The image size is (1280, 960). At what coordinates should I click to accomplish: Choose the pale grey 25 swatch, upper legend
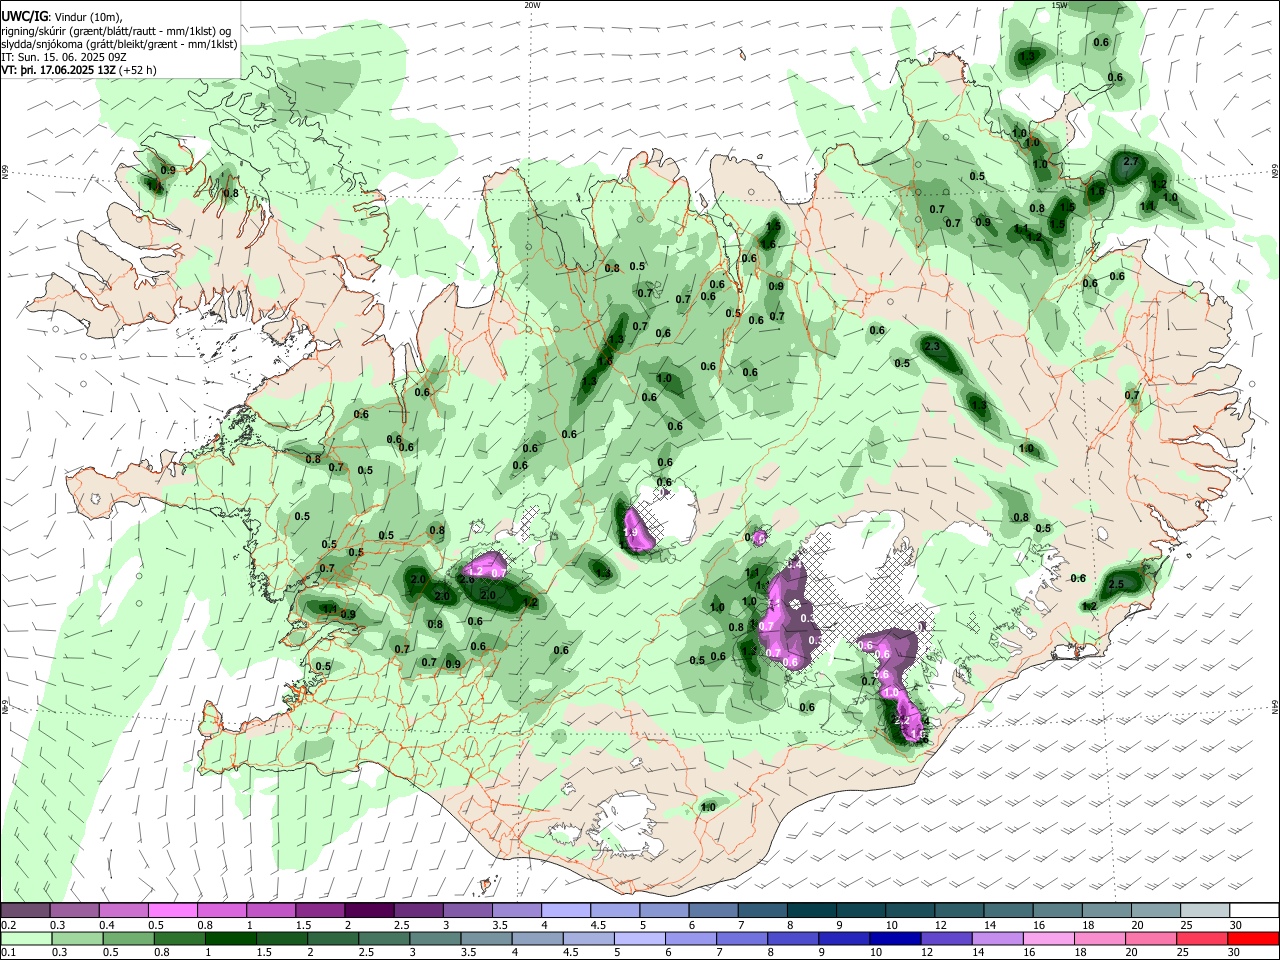coord(1206,910)
